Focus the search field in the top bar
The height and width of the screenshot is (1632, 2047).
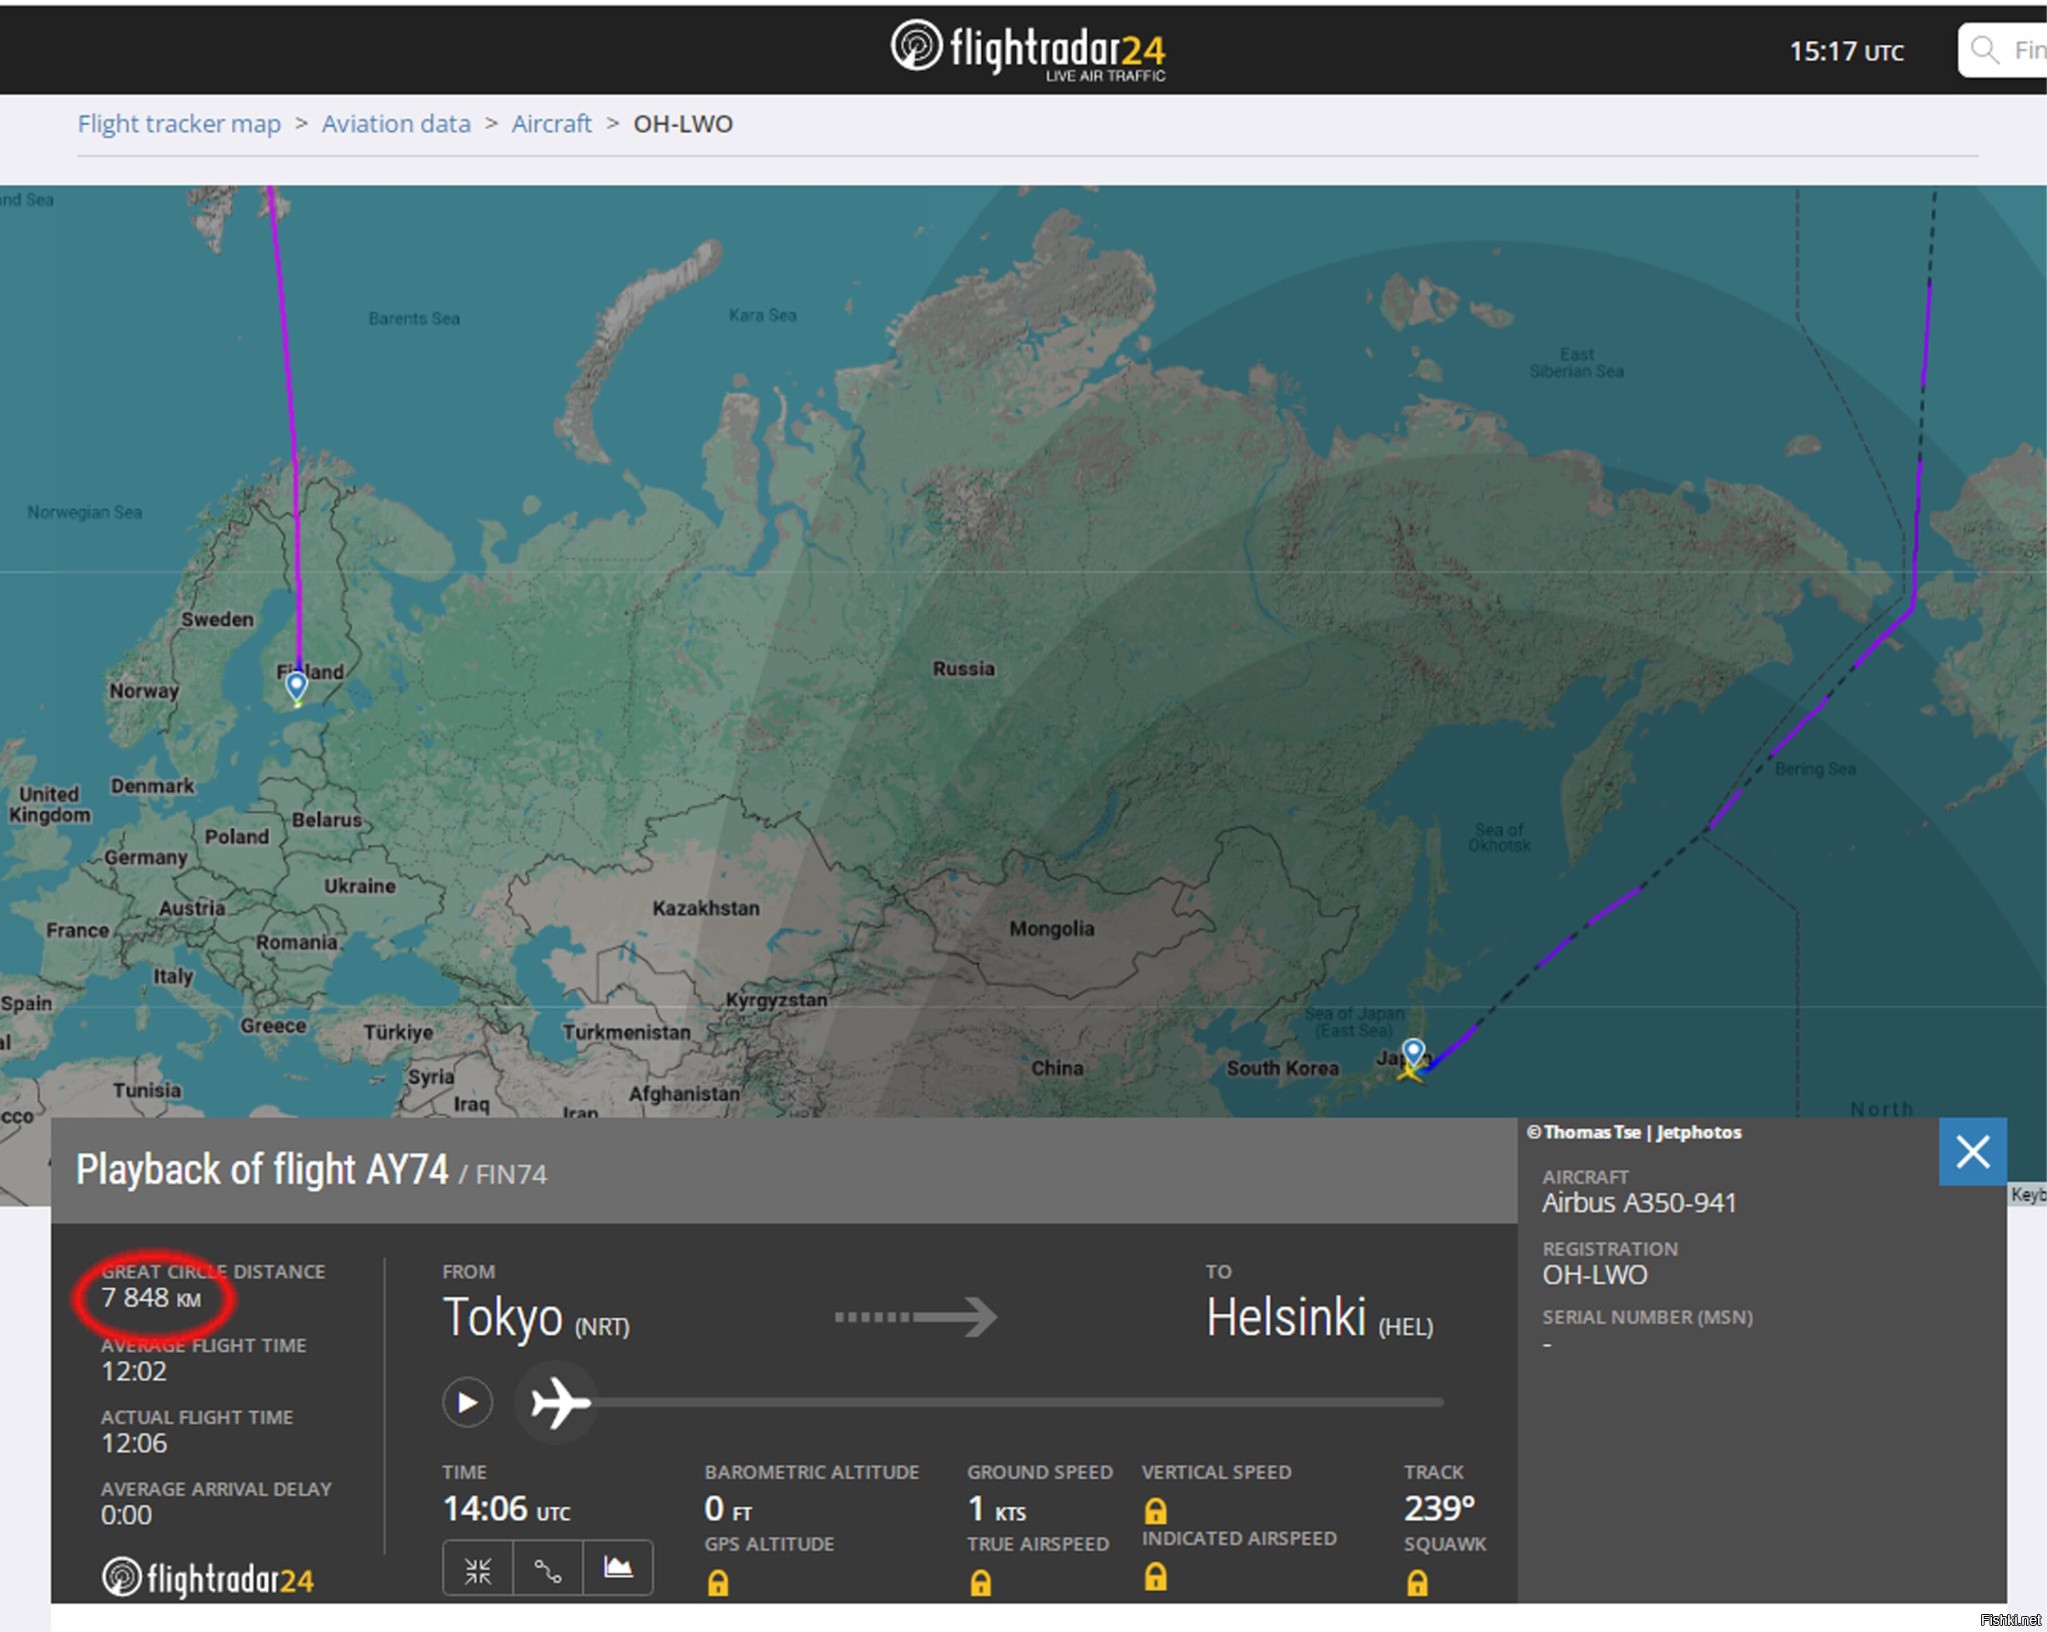(x=2003, y=50)
